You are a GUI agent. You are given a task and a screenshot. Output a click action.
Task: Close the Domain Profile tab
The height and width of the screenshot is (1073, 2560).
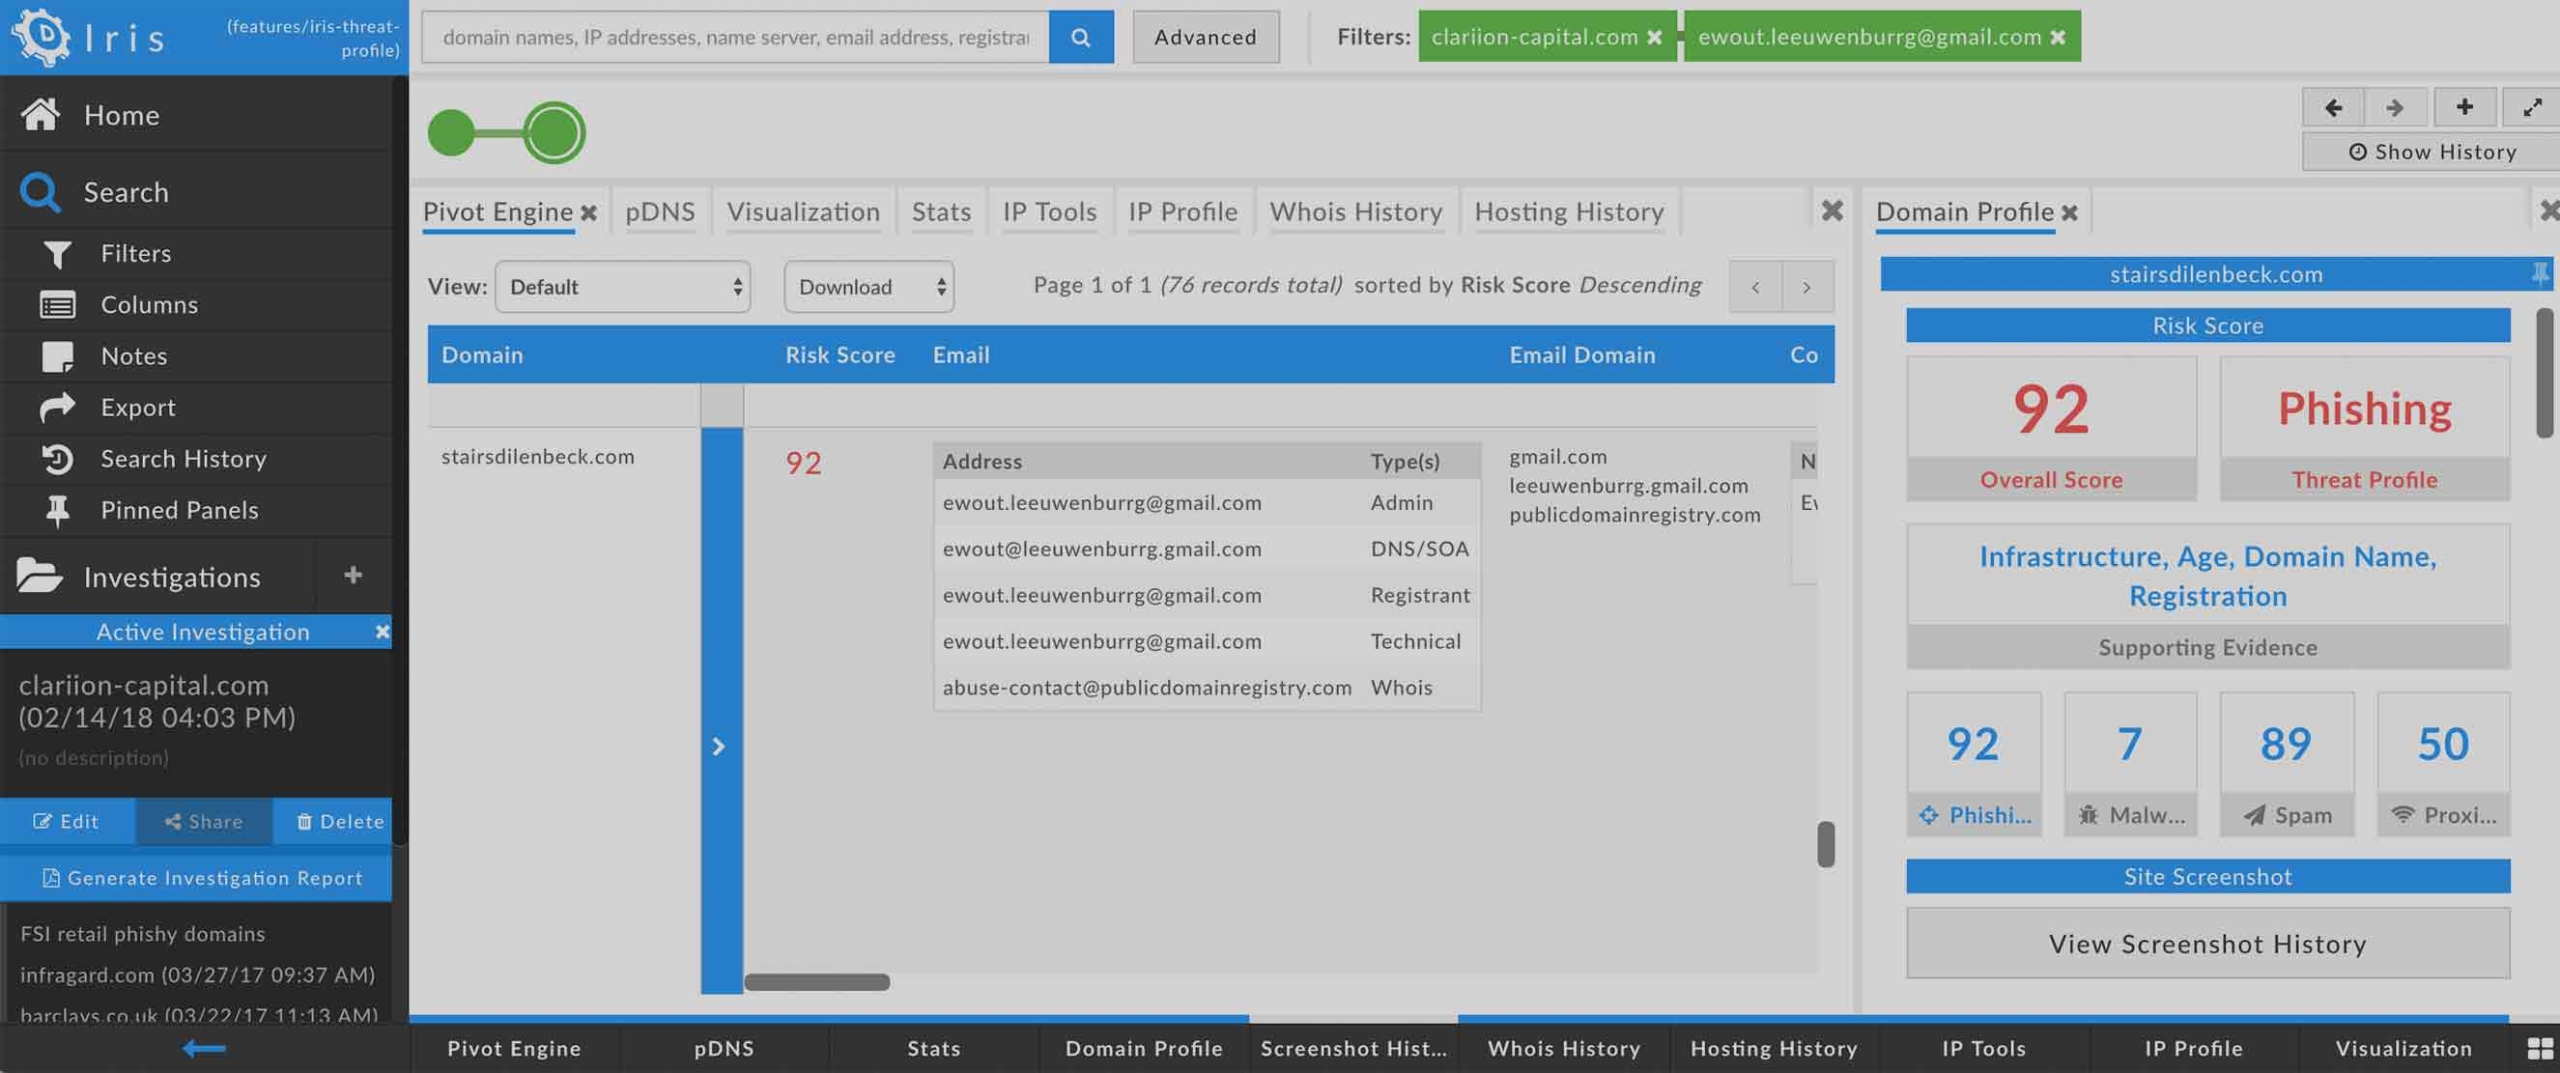(x=2069, y=213)
